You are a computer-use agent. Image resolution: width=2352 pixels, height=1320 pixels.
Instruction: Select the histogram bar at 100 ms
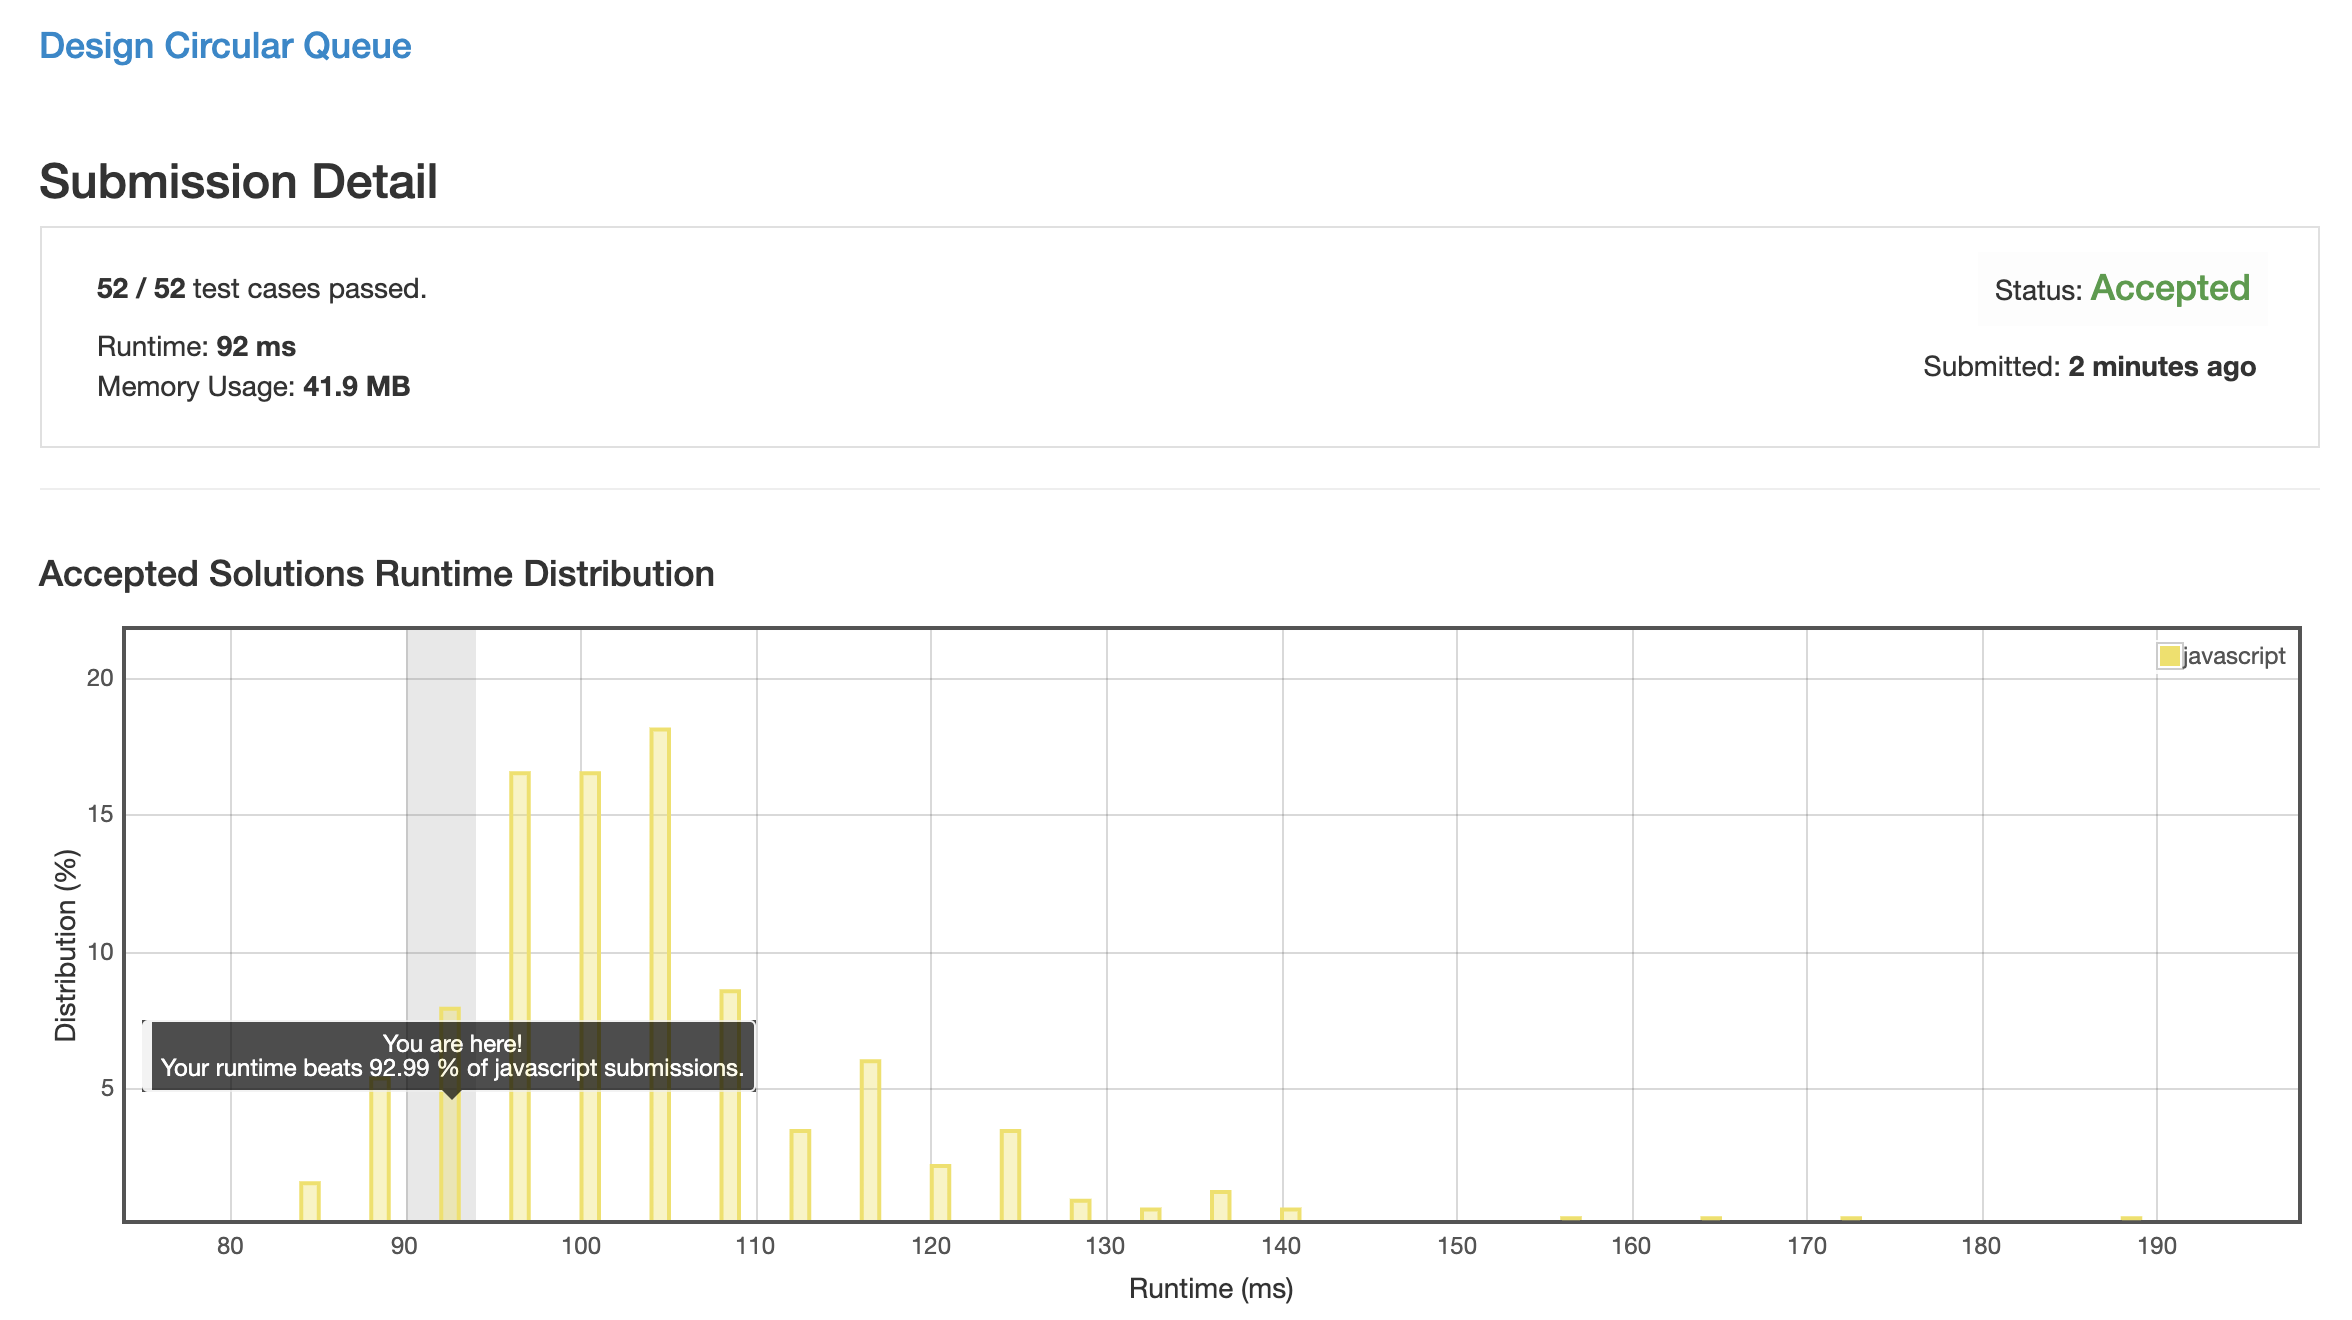pos(590,997)
